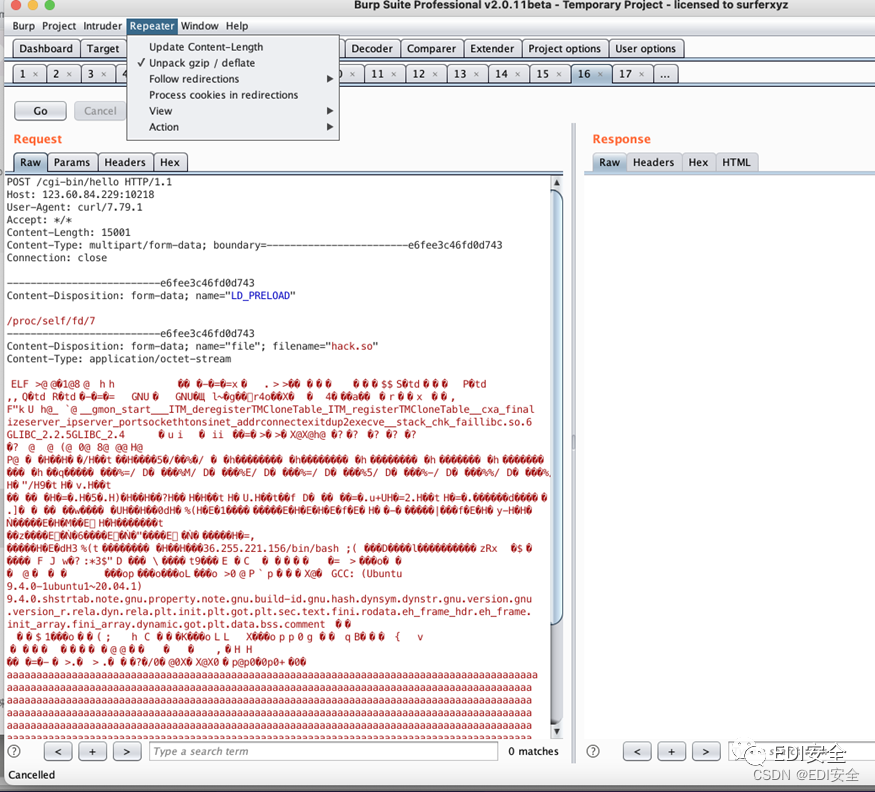875x792 pixels.
Task: Close Repeater tab 2
Action: (x=69, y=74)
